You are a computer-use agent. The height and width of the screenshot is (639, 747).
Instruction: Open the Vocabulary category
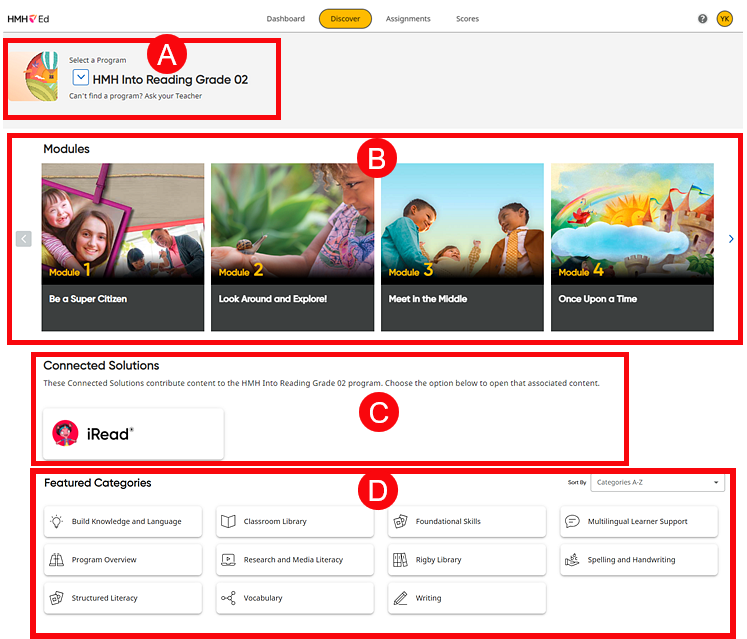pos(295,598)
